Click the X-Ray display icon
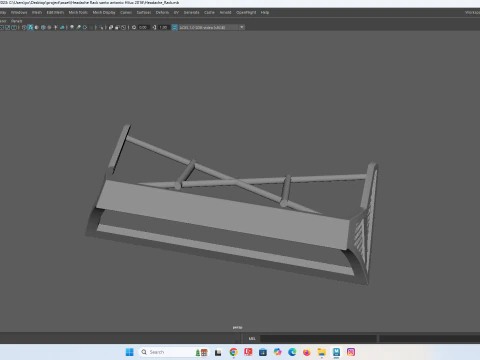480x360 pixels. (x=111, y=27)
